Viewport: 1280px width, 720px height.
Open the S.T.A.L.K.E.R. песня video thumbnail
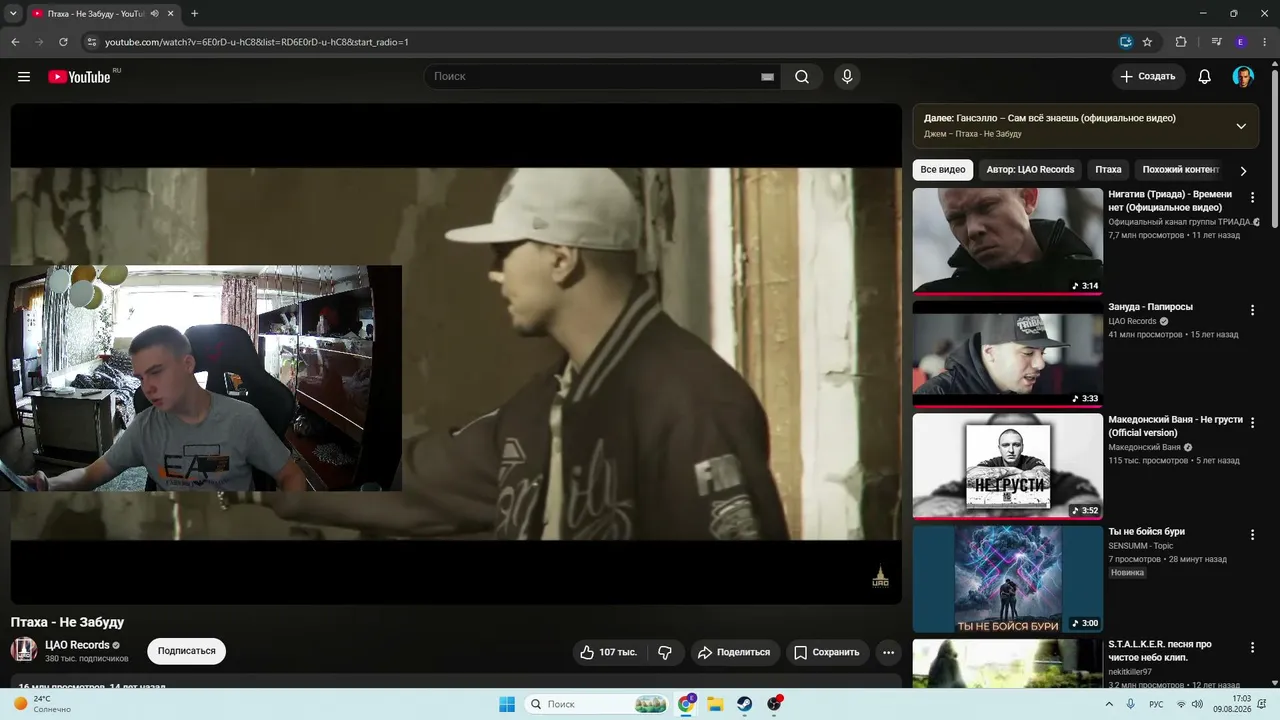(x=1008, y=664)
